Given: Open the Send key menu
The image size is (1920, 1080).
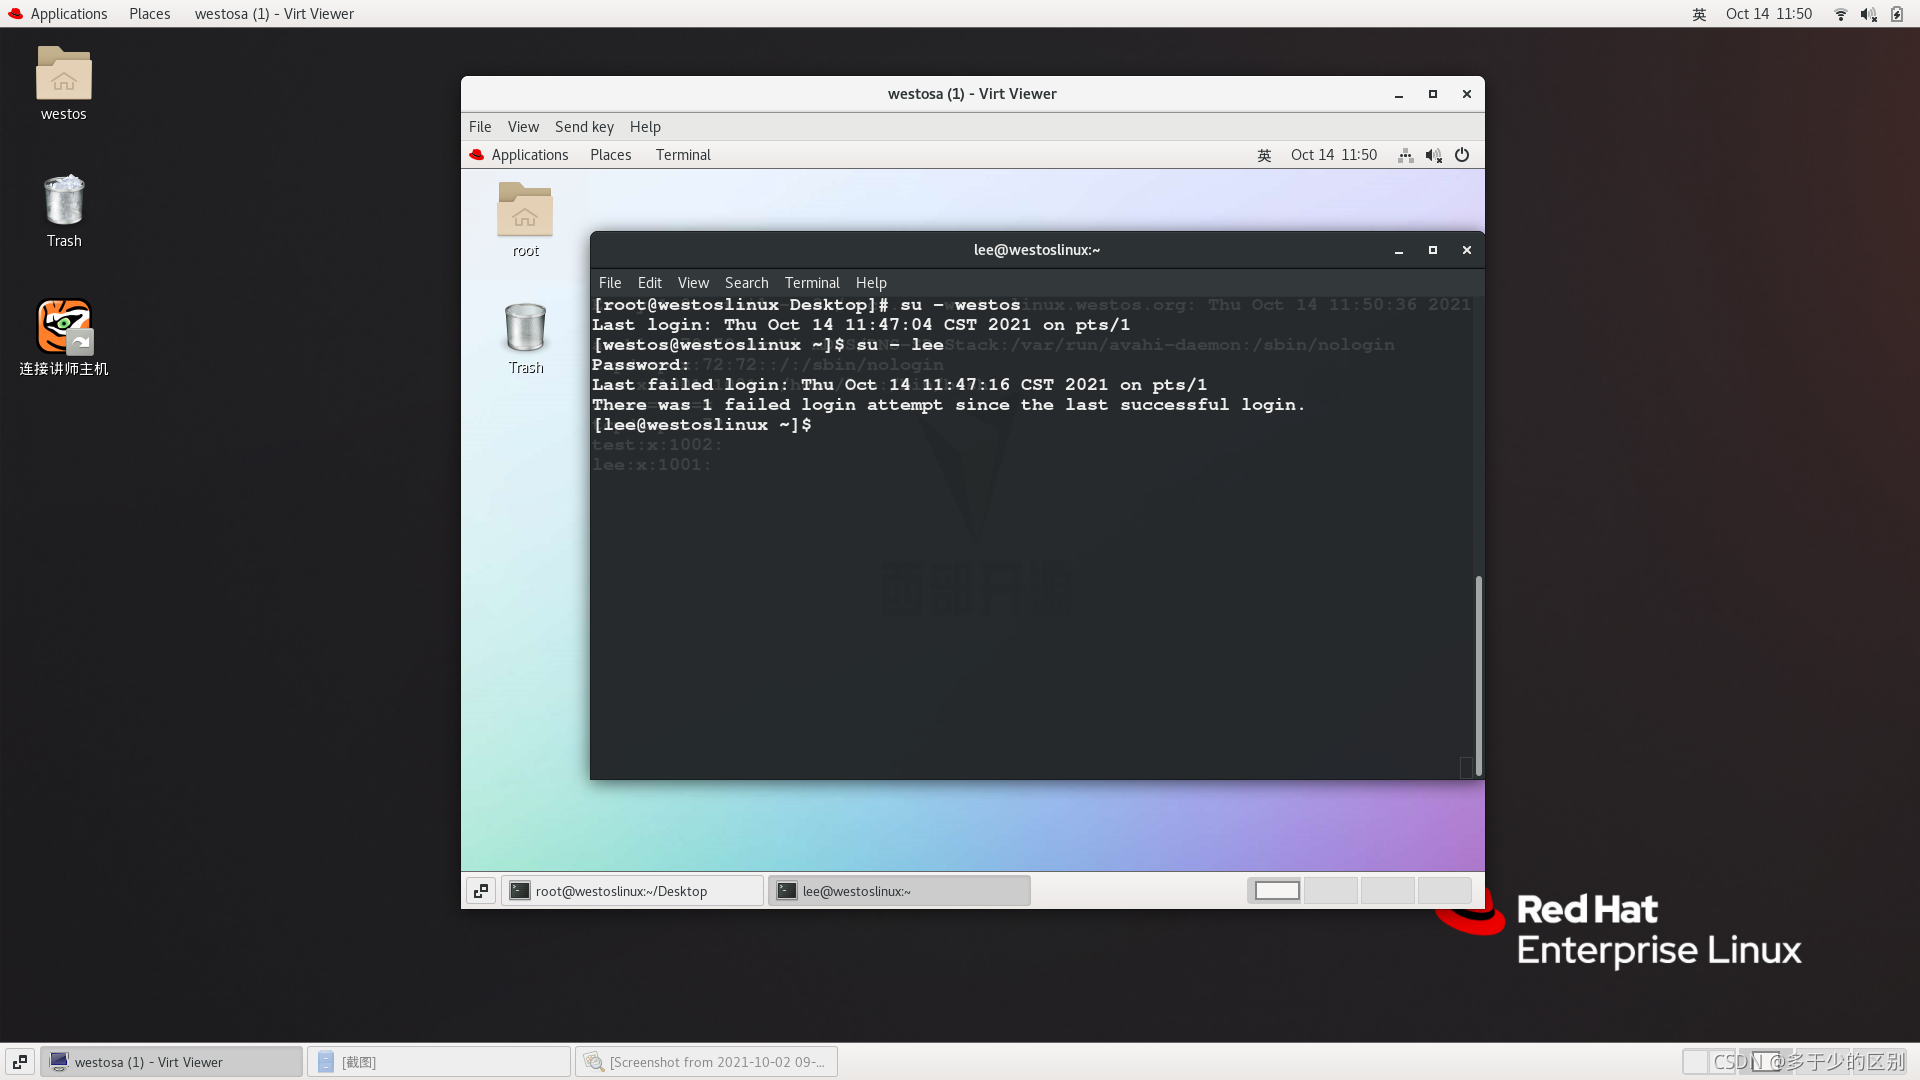Looking at the screenshot, I should [584, 127].
